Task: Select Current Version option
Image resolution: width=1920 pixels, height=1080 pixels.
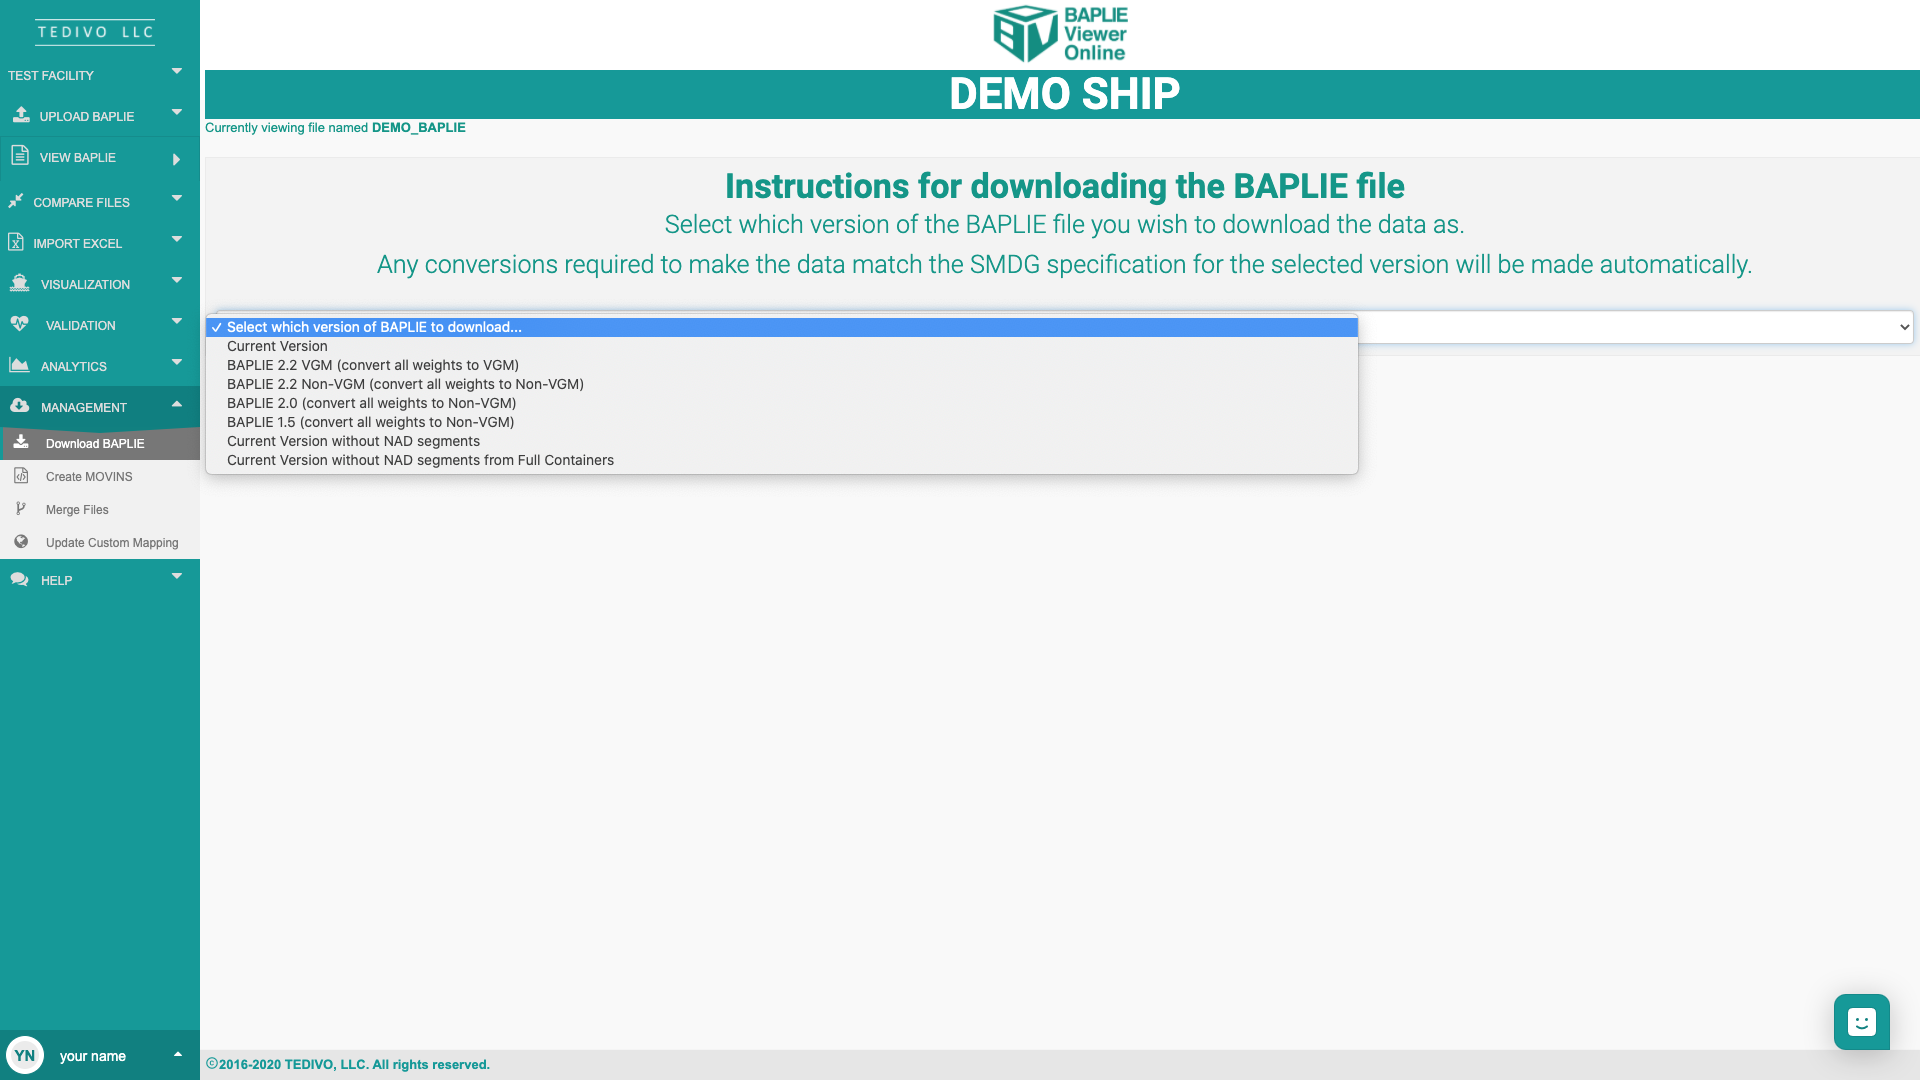Action: point(277,346)
